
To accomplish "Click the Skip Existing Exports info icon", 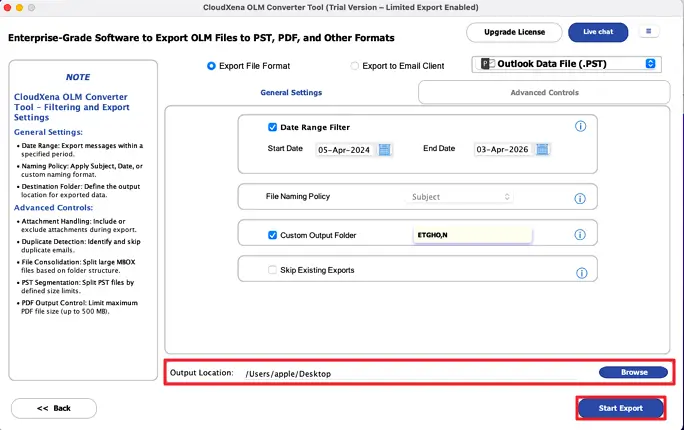I will [580, 272].
